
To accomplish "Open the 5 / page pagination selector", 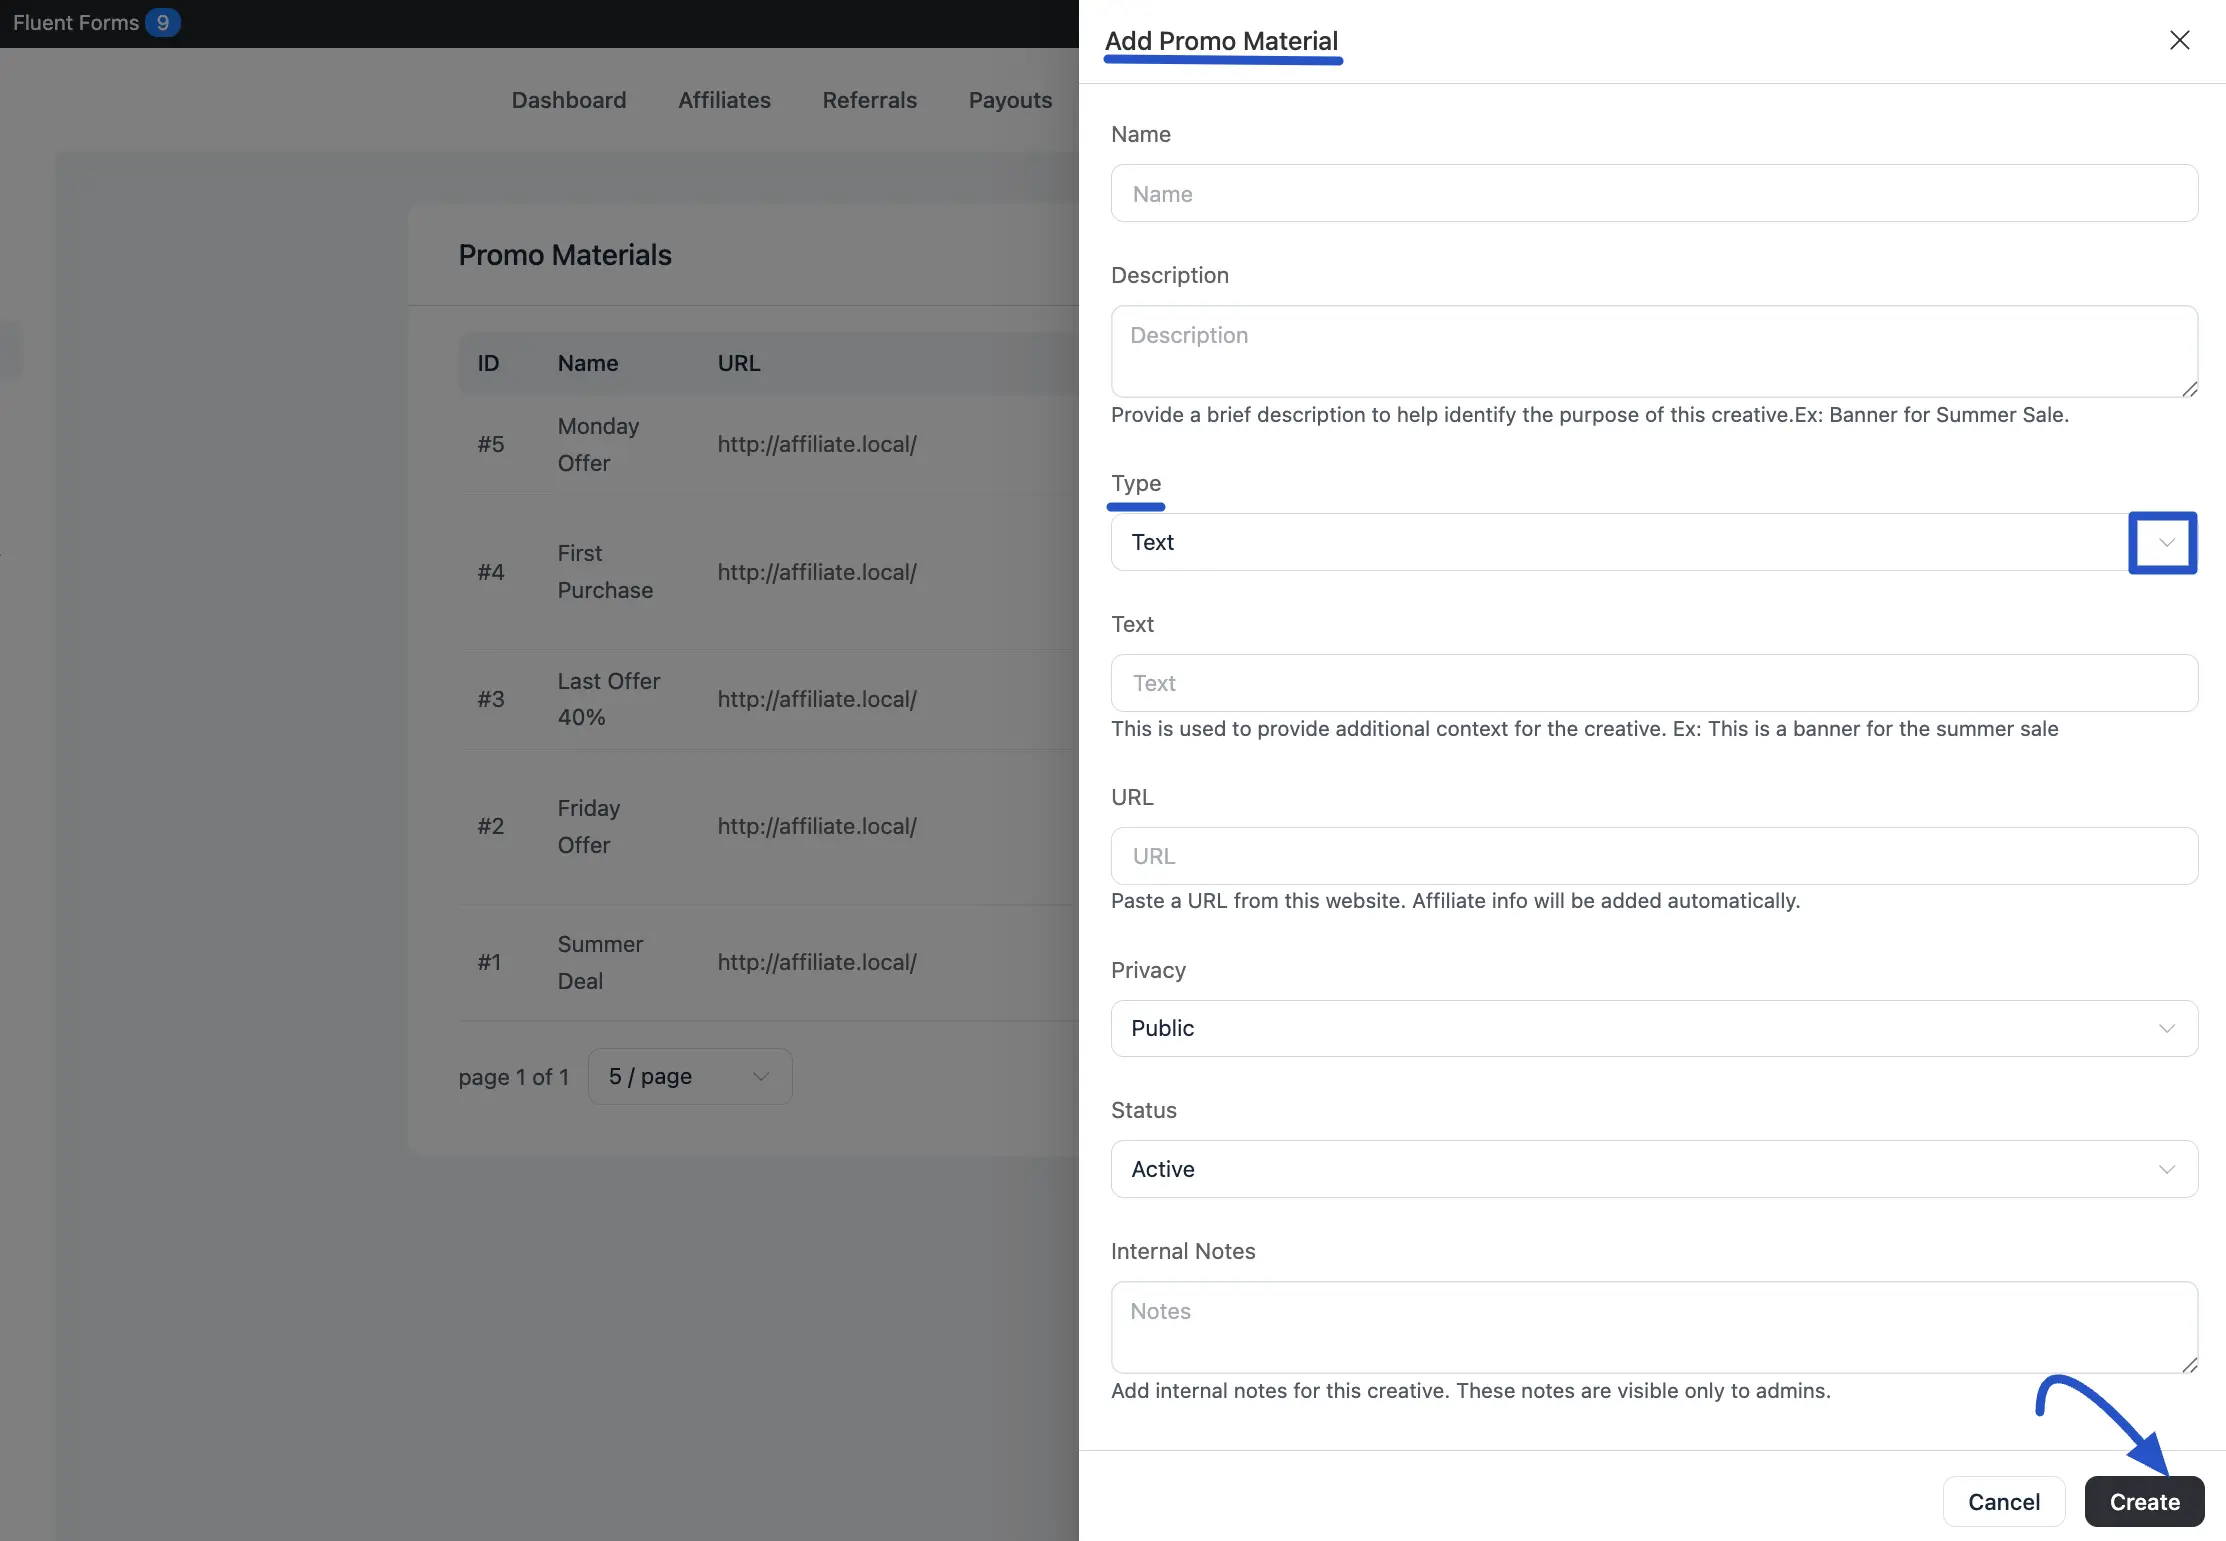I will pos(689,1077).
